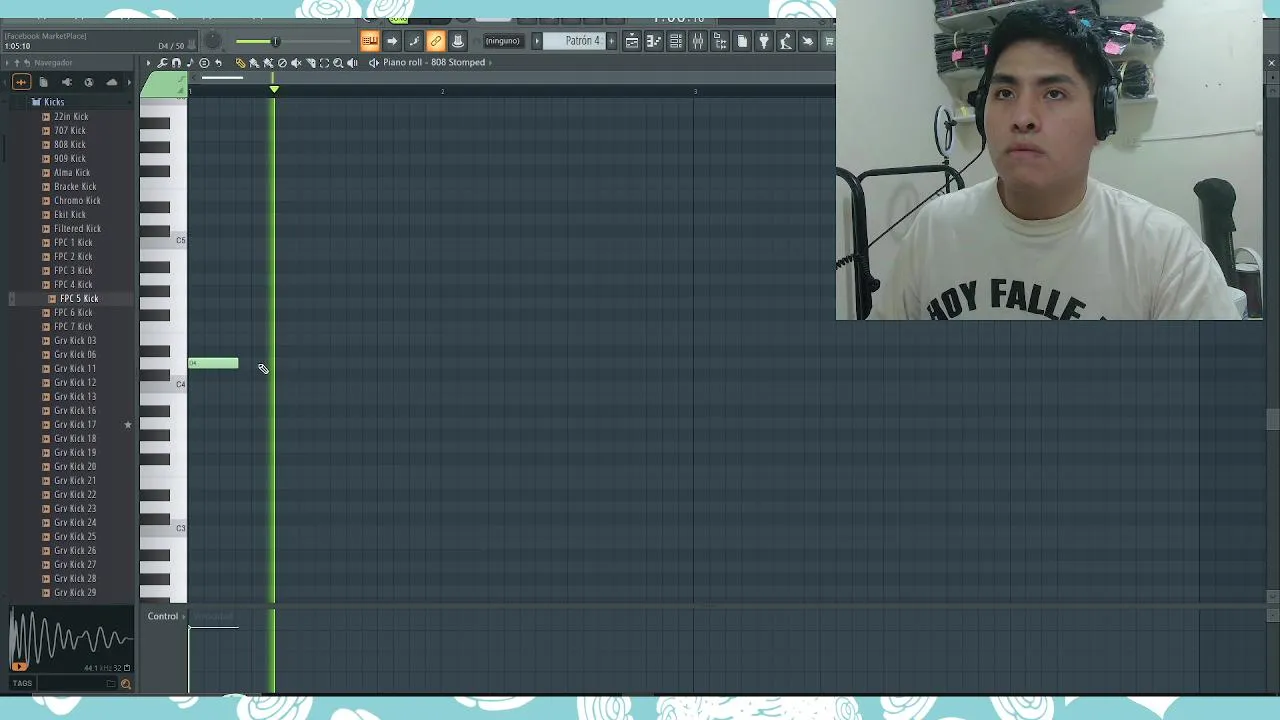1280x720 pixels.
Task: Switch to the cloud browser tab
Action: coord(111,82)
